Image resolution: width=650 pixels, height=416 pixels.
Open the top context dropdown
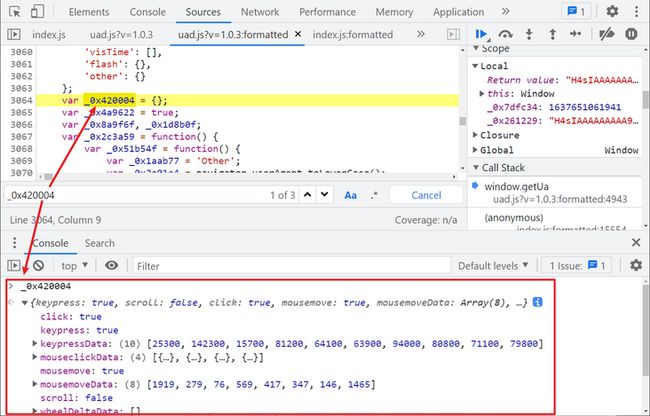click(75, 266)
